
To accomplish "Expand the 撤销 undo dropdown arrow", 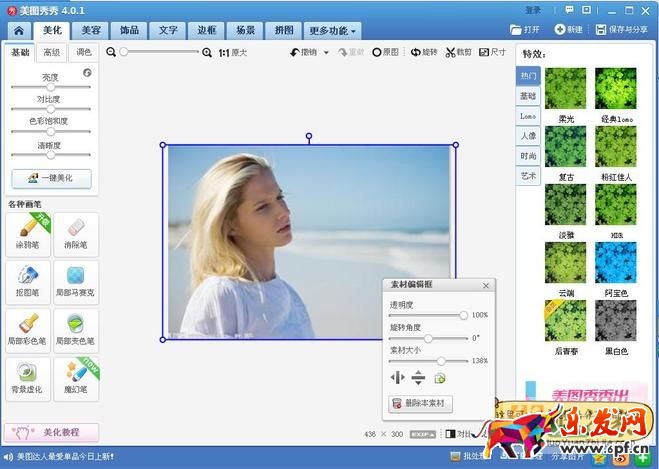I will [x=326, y=52].
